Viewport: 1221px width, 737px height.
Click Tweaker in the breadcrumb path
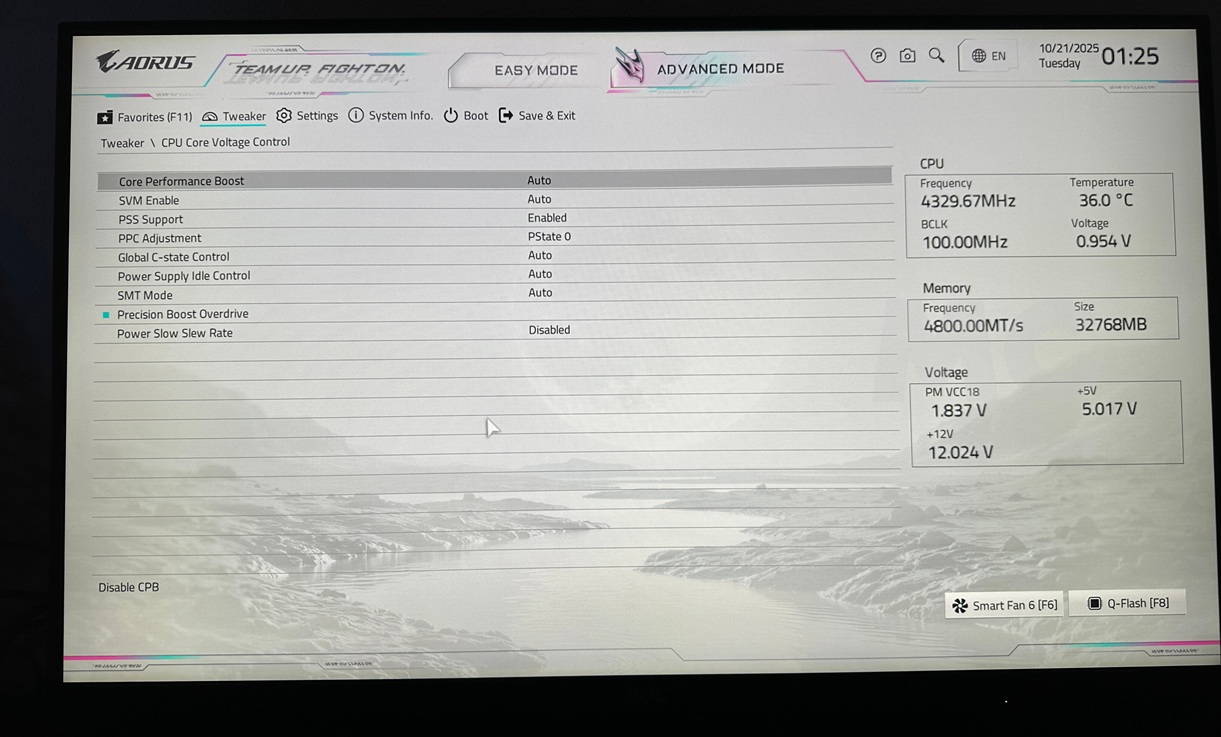122,143
